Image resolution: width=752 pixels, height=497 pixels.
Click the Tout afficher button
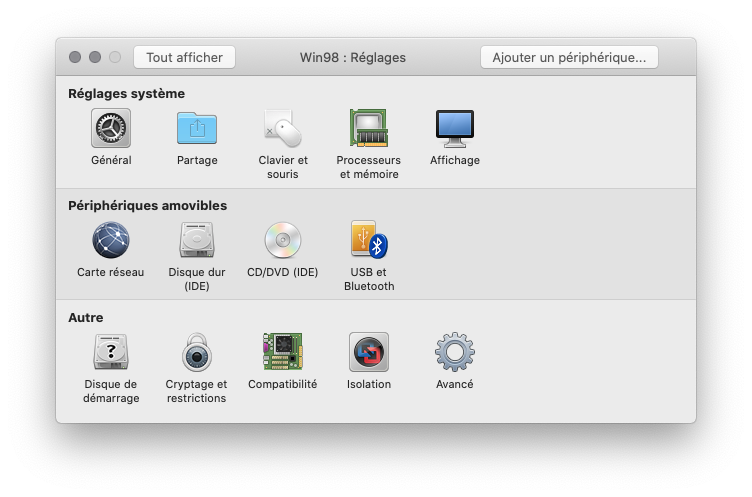click(x=184, y=58)
